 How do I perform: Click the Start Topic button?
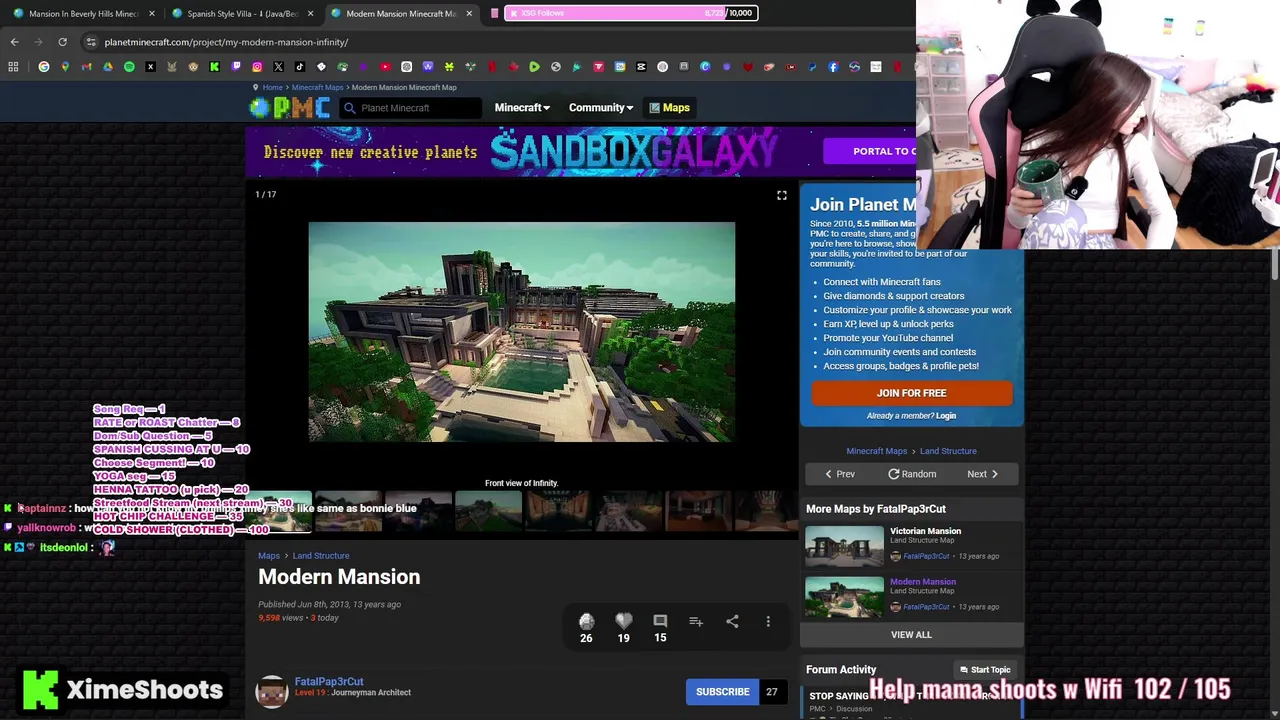[985, 670]
